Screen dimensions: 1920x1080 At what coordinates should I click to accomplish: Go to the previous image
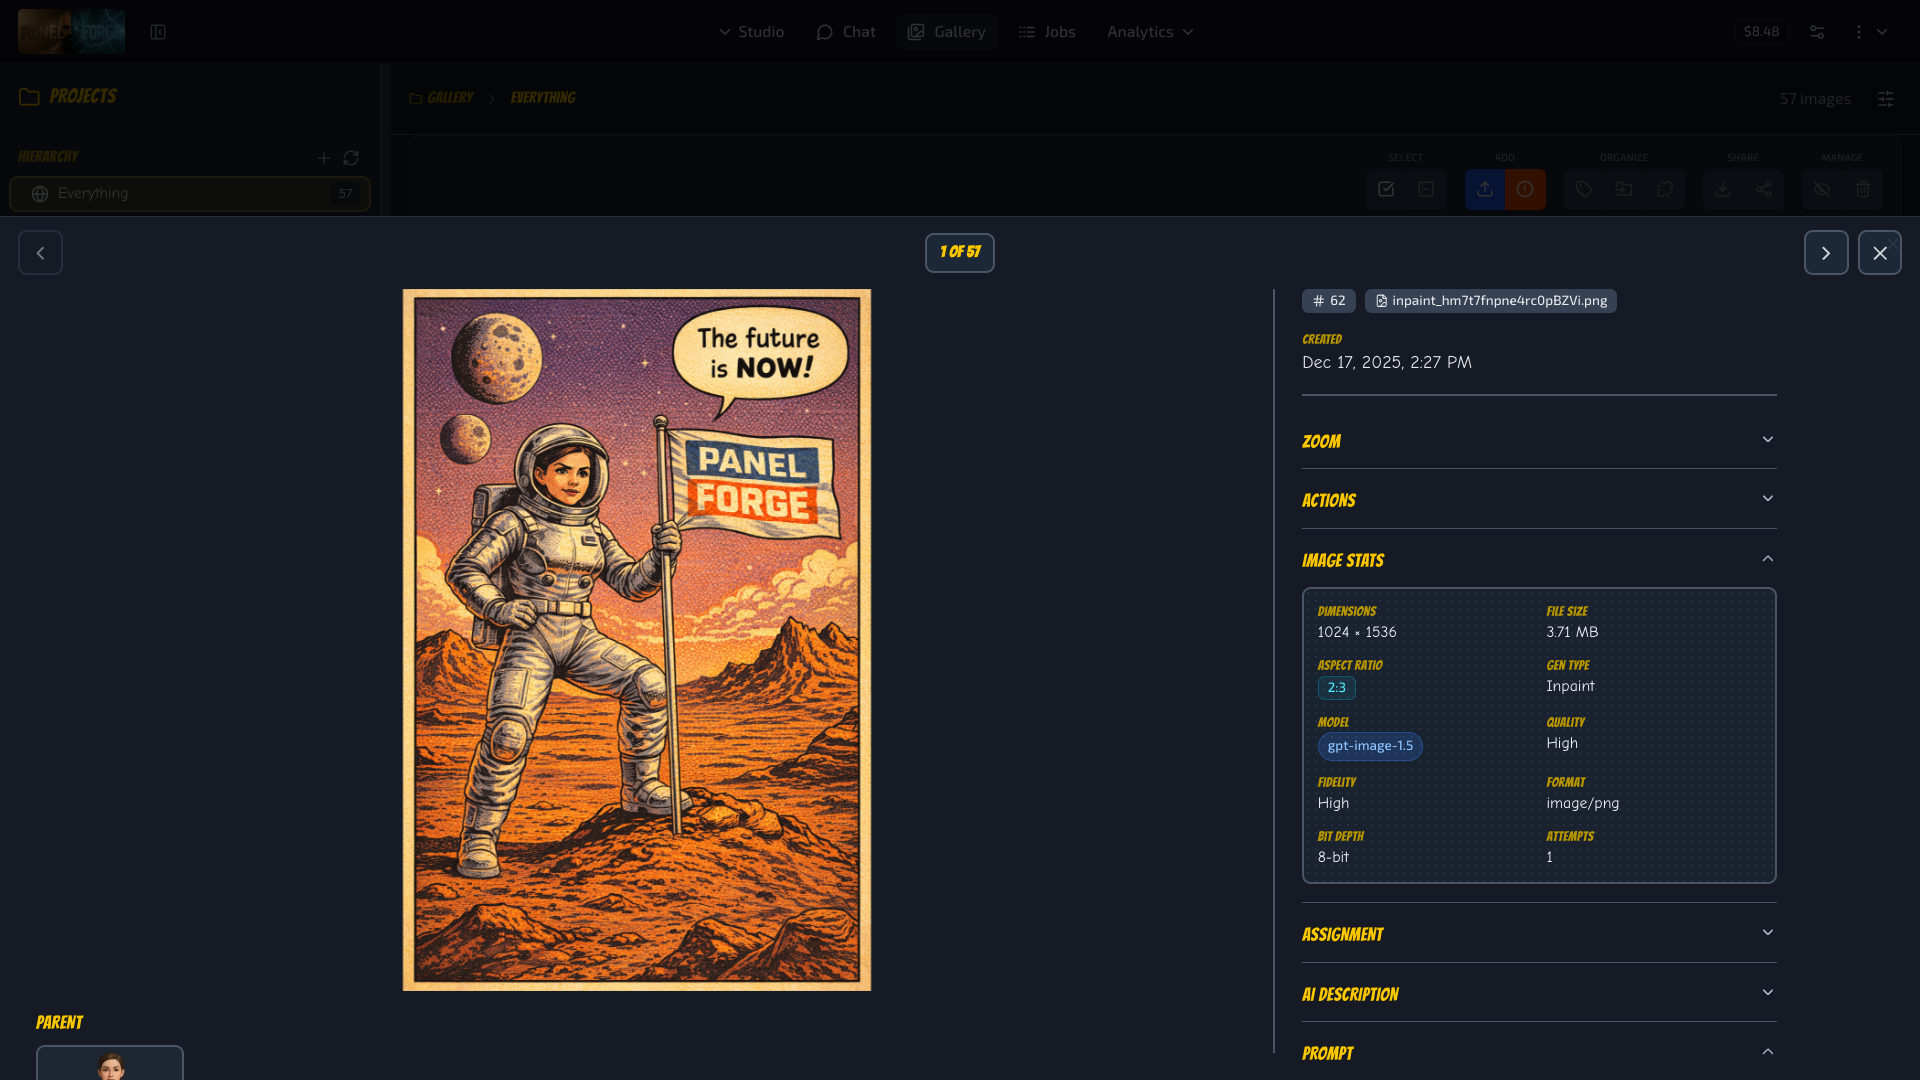(40, 253)
